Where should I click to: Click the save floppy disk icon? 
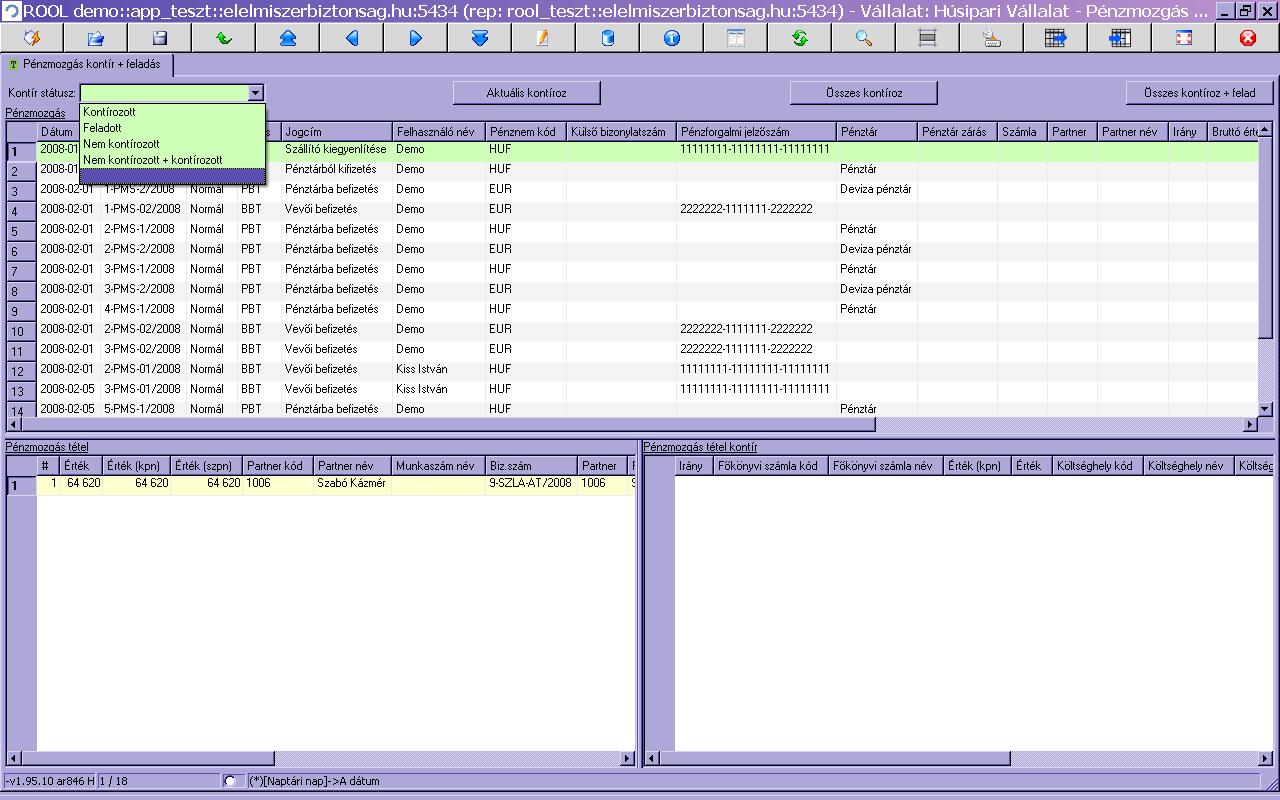point(160,38)
